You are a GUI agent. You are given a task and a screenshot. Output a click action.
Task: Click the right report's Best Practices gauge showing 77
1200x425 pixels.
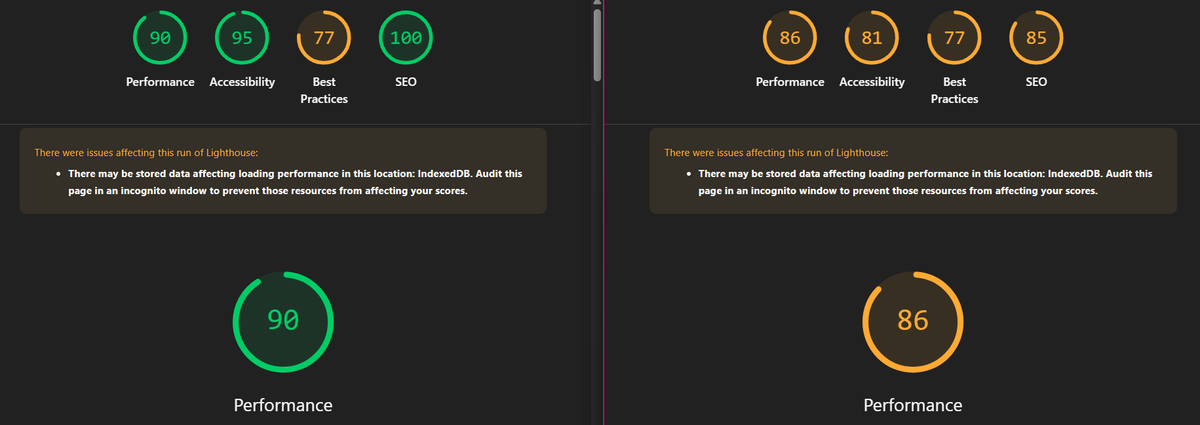(x=954, y=38)
